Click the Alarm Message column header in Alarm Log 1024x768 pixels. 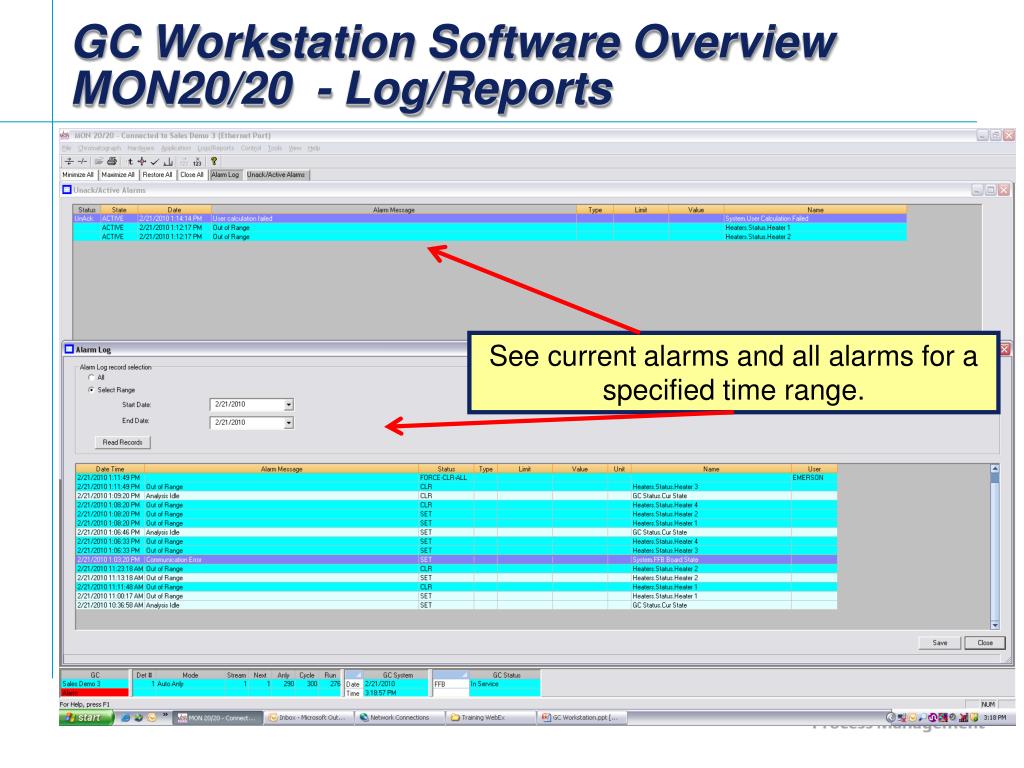pos(281,469)
